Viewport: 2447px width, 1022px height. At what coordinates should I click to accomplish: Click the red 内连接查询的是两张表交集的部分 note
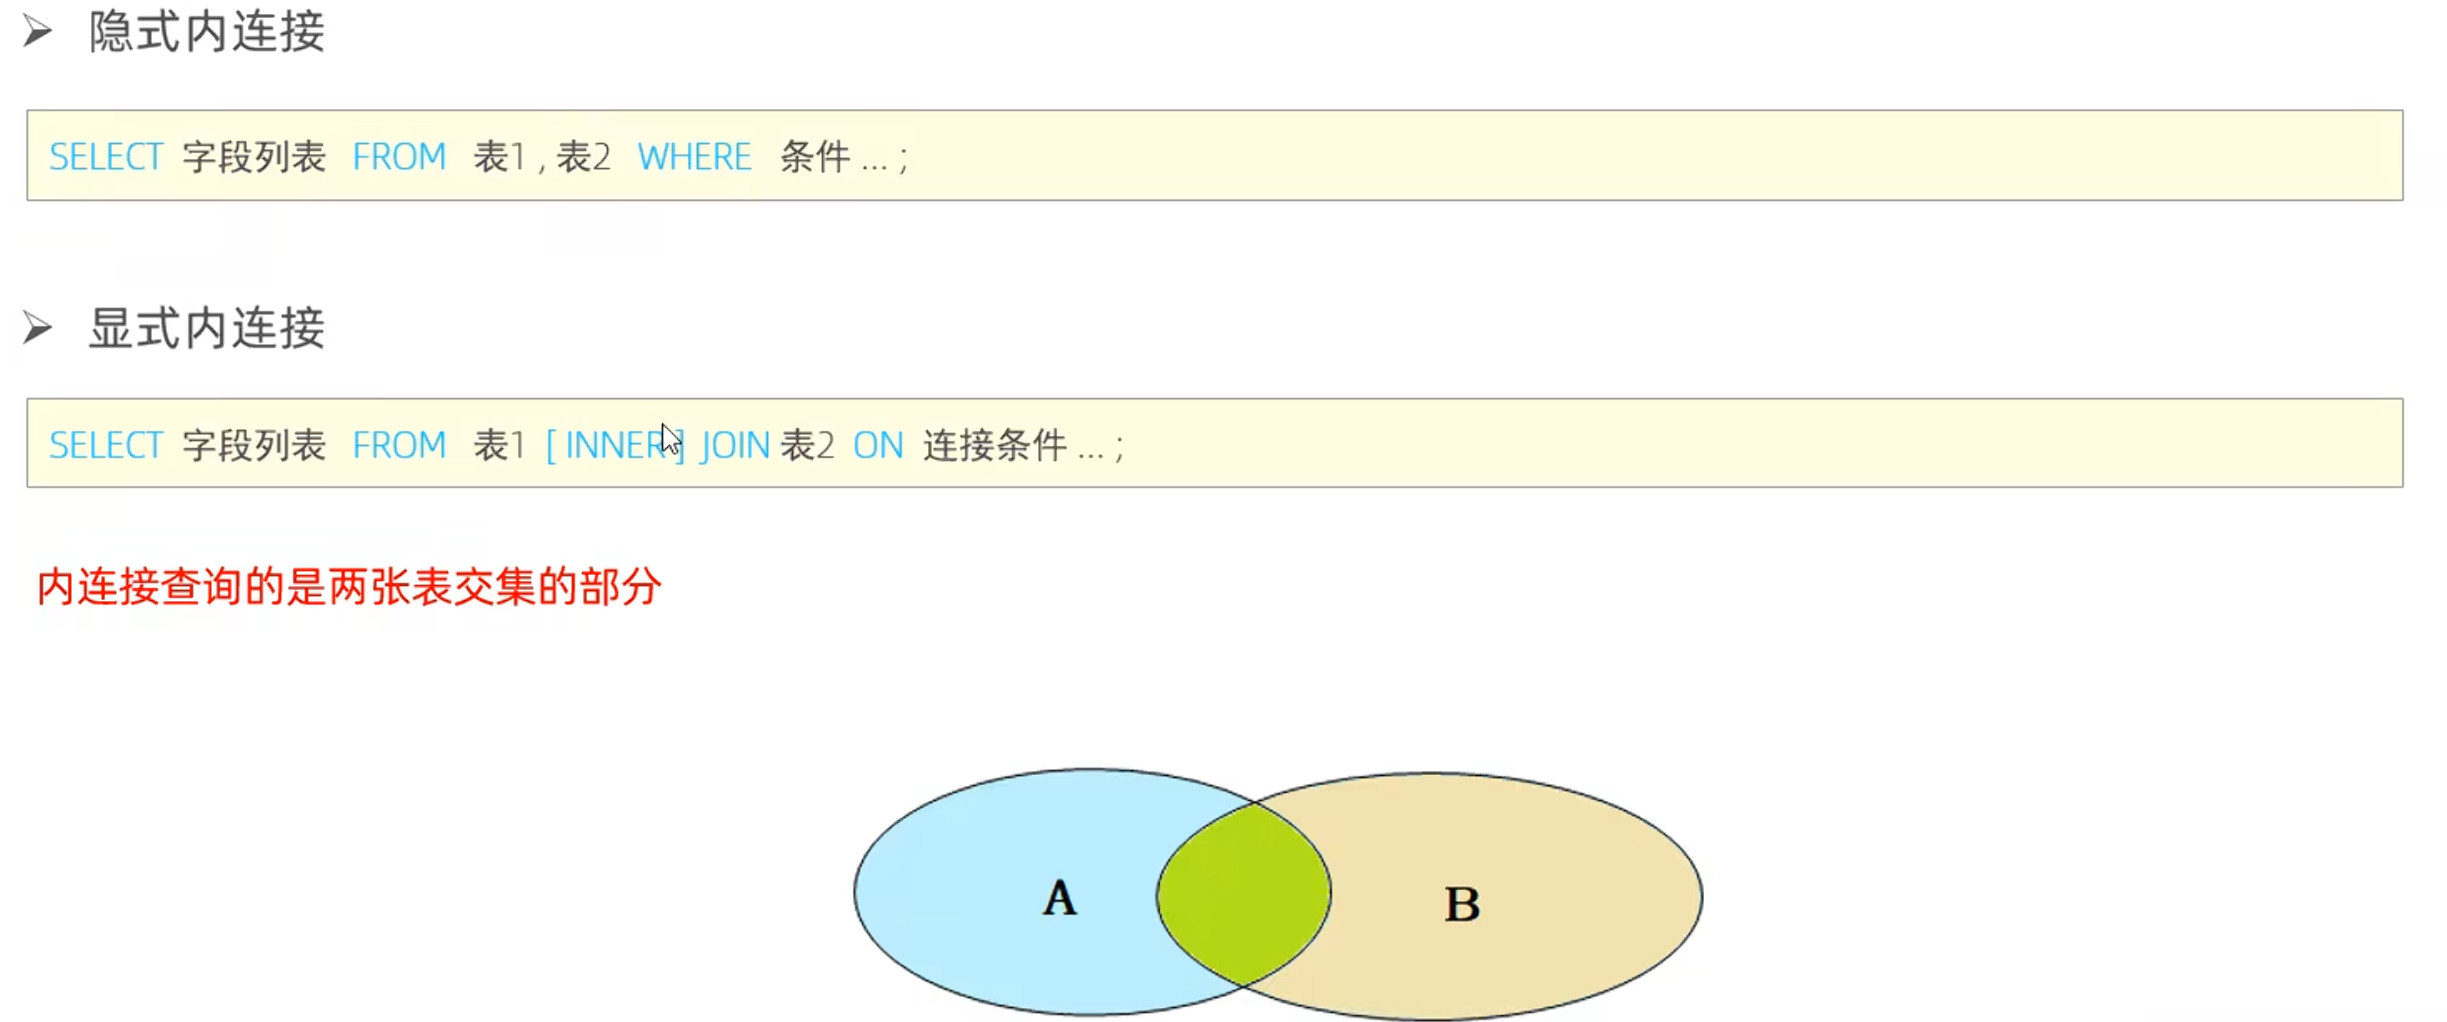(349, 587)
